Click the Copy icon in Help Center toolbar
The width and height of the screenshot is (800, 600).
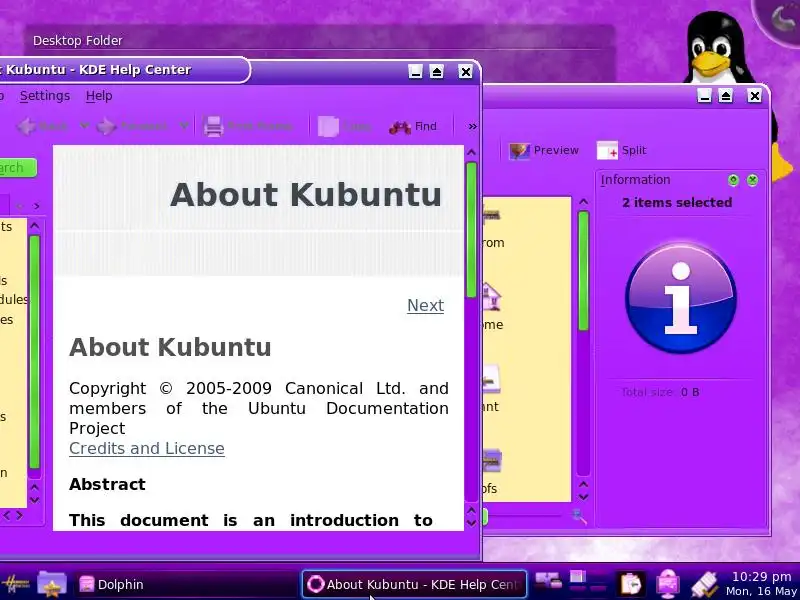[328, 126]
